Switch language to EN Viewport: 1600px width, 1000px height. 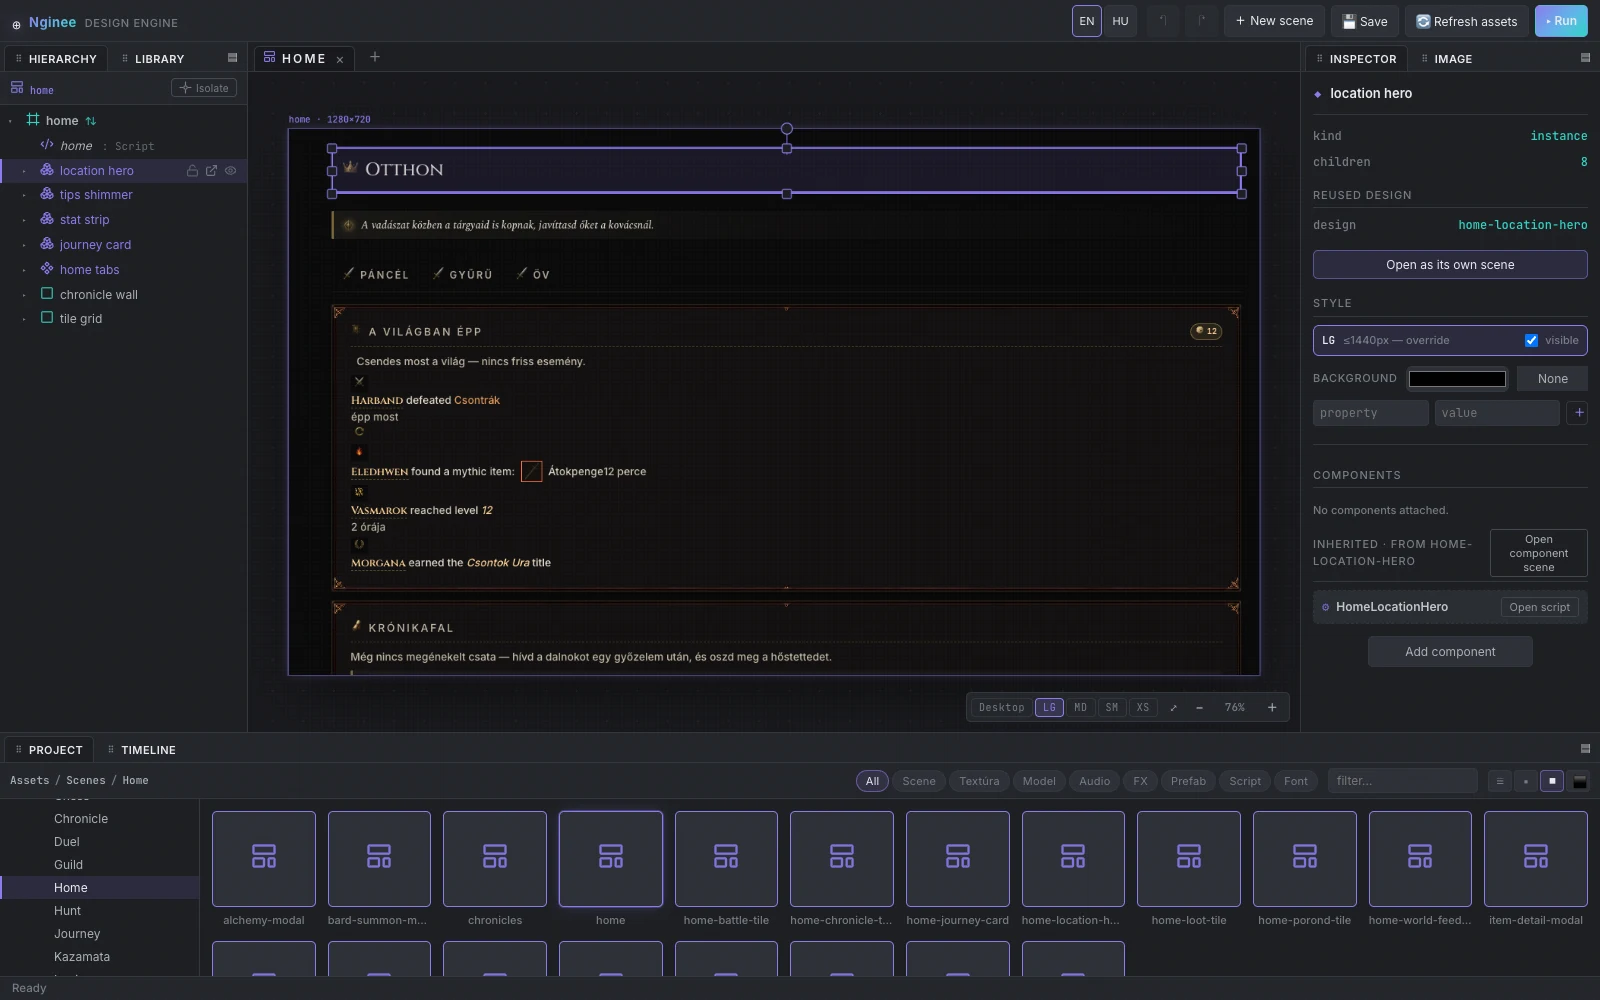1087,21
